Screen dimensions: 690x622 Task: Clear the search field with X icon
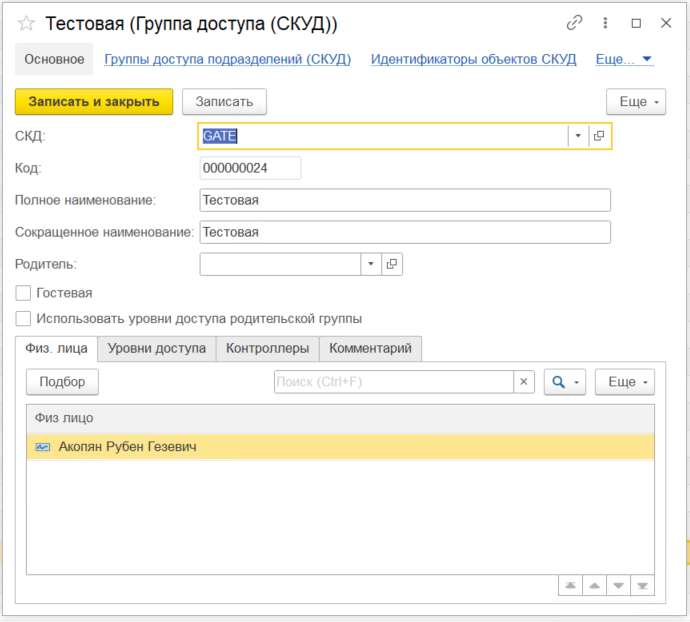(524, 382)
